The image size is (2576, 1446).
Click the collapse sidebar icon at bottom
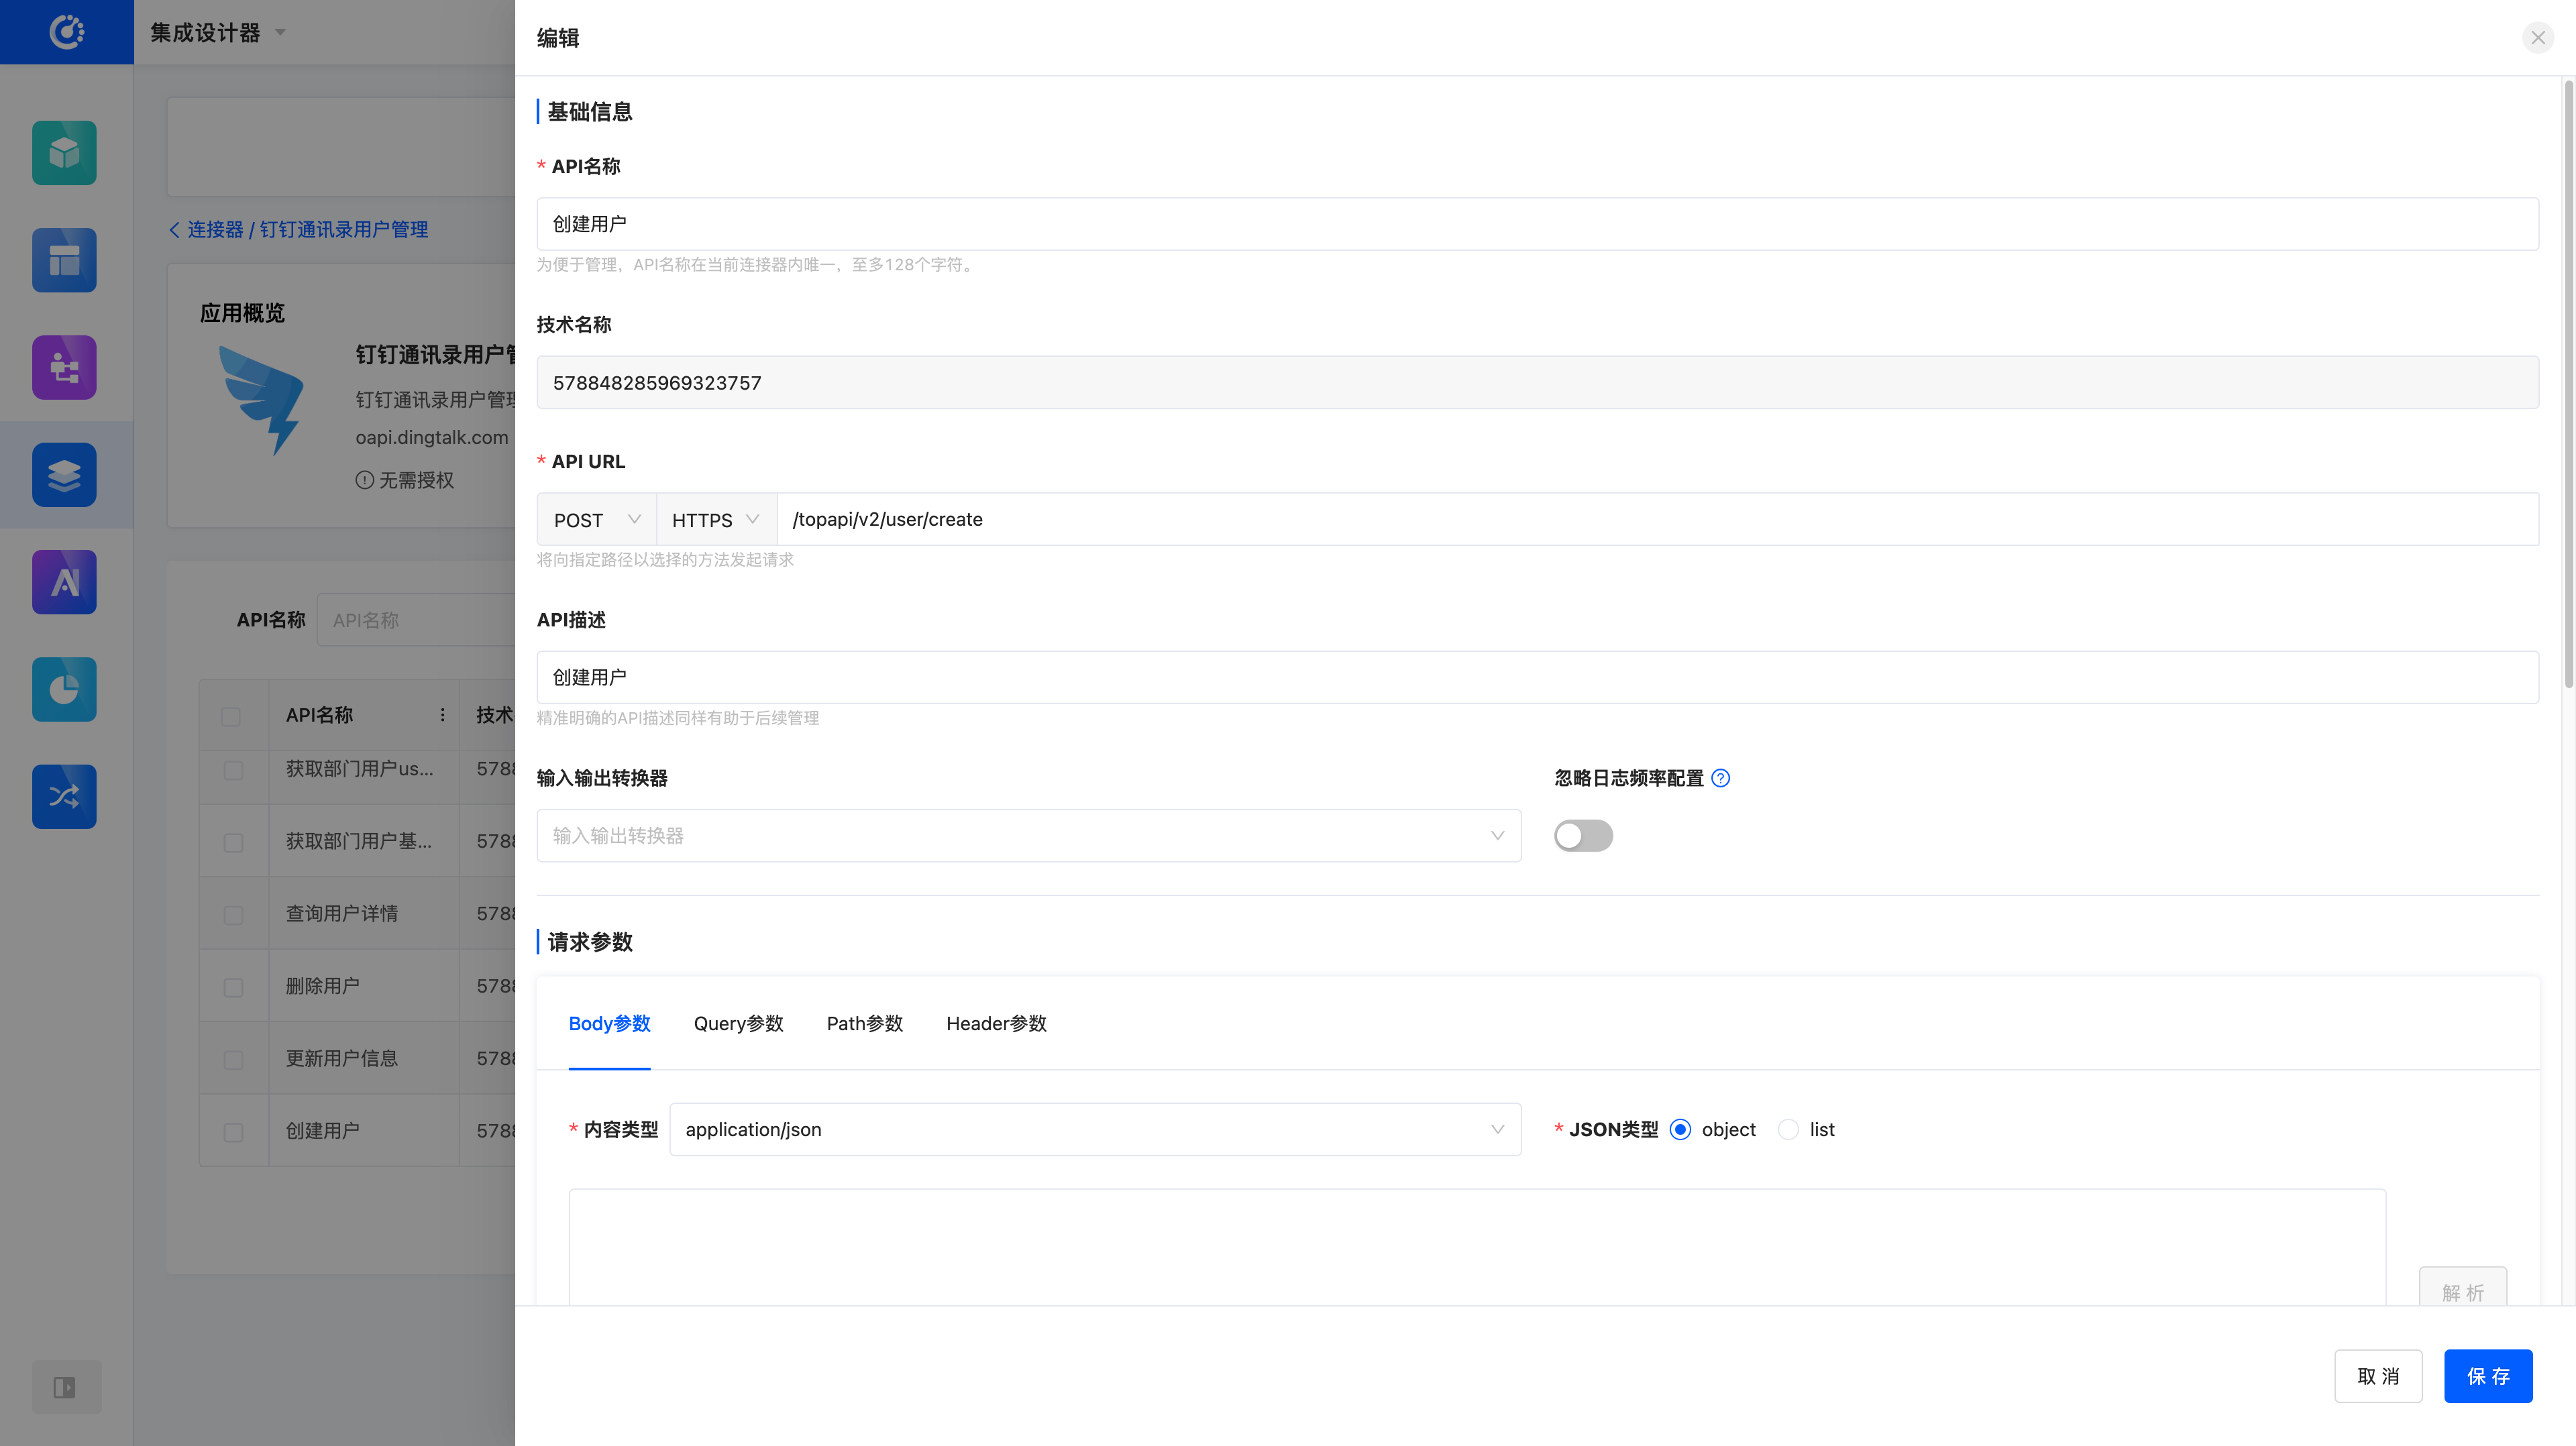click(x=65, y=1387)
